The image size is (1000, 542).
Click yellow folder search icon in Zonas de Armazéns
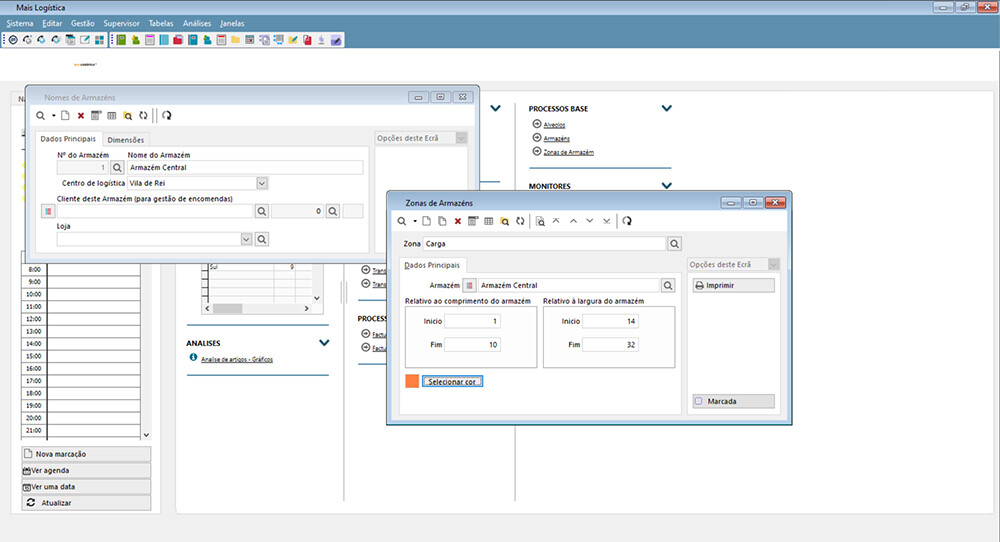504,221
